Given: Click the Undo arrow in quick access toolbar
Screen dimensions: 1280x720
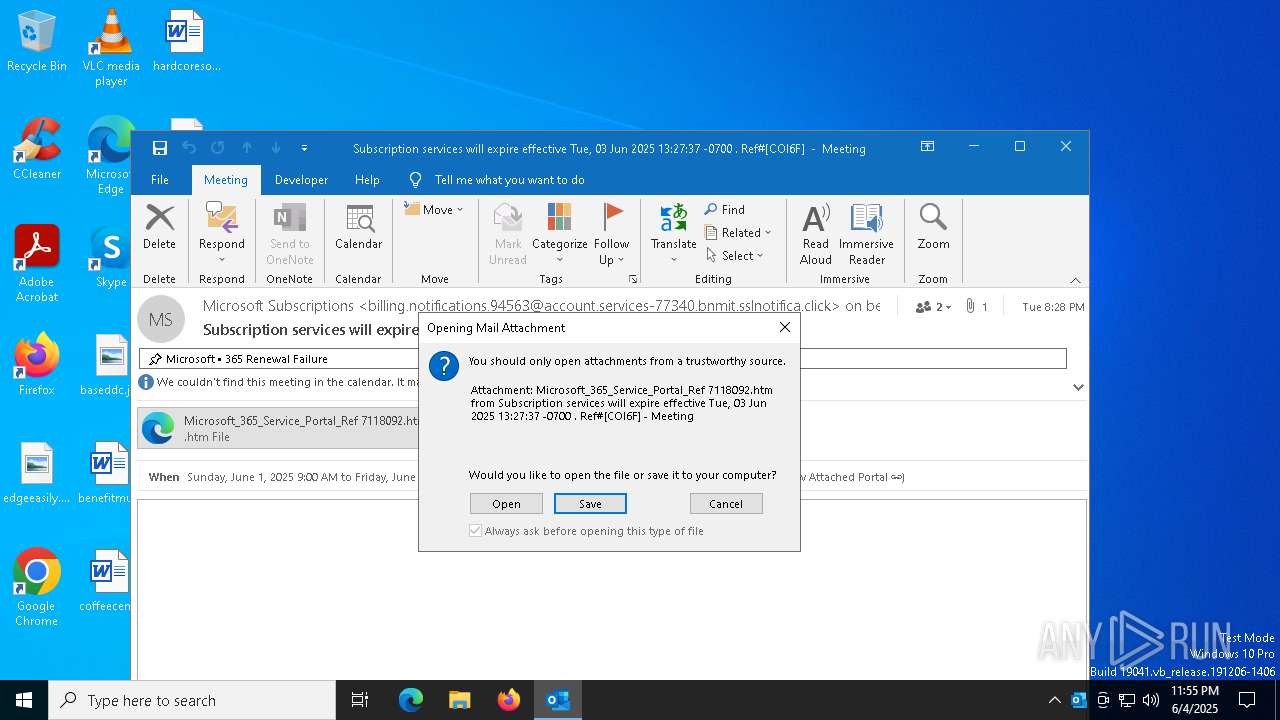Looking at the screenshot, I should coord(189,148).
